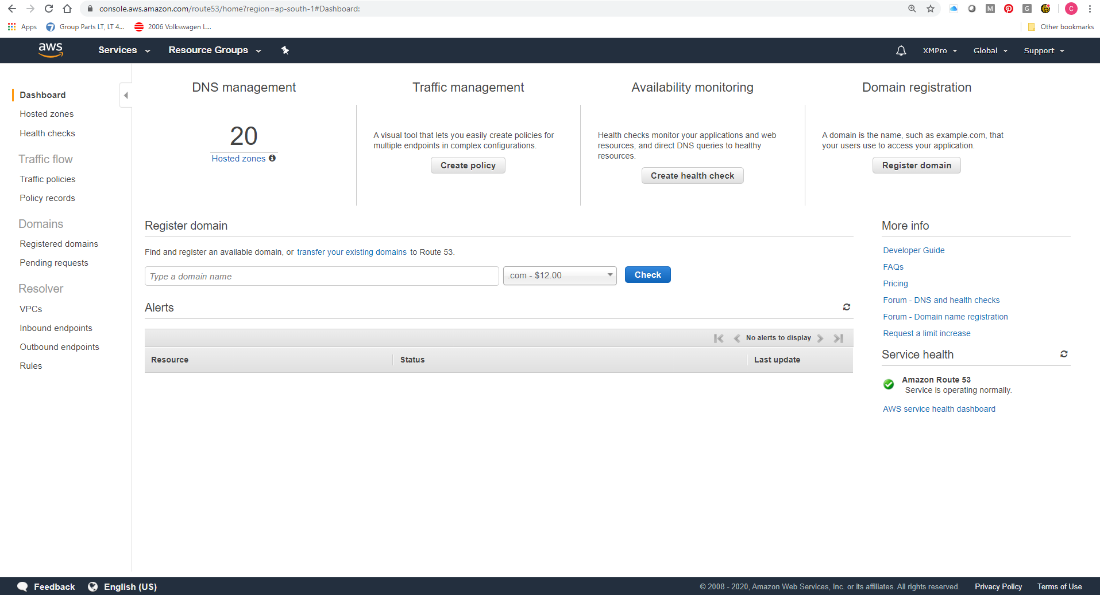Click the domain name input field
The image size is (1100, 595).
322,276
